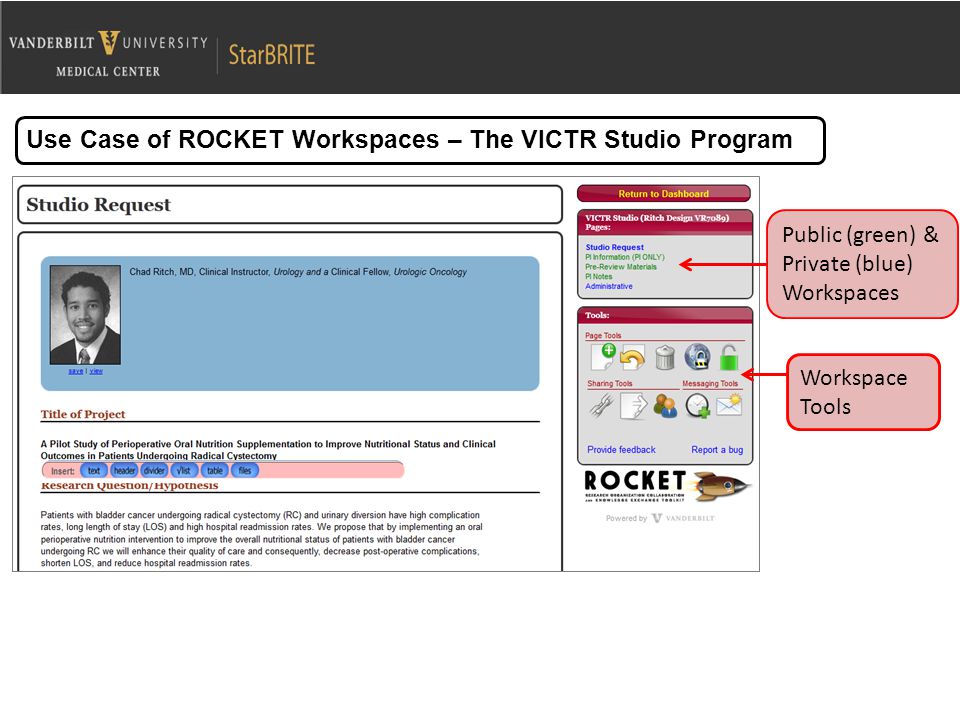Click the 'Chad Ritch, MD, Clinical Instructor' text
The image size is (960, 720).
199,272
